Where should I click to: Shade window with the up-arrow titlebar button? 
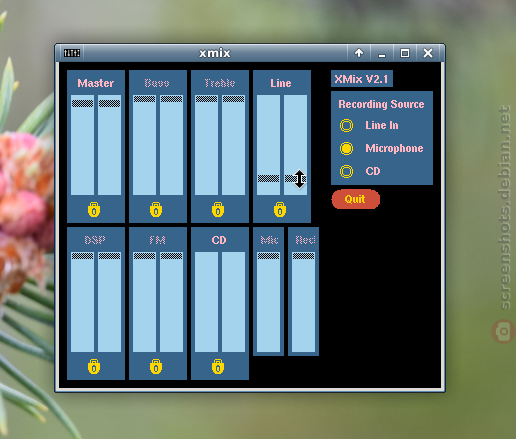point(359,53)
